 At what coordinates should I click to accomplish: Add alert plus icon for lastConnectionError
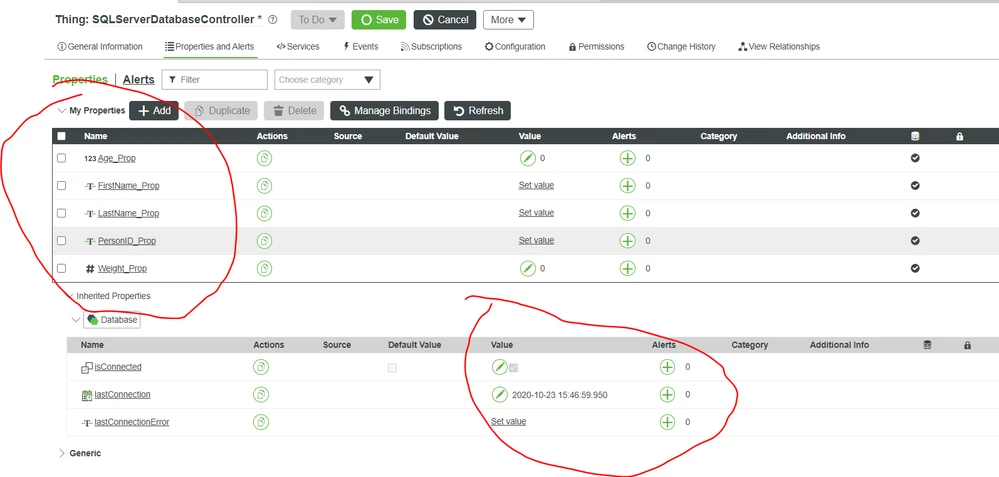pos(667,422)
